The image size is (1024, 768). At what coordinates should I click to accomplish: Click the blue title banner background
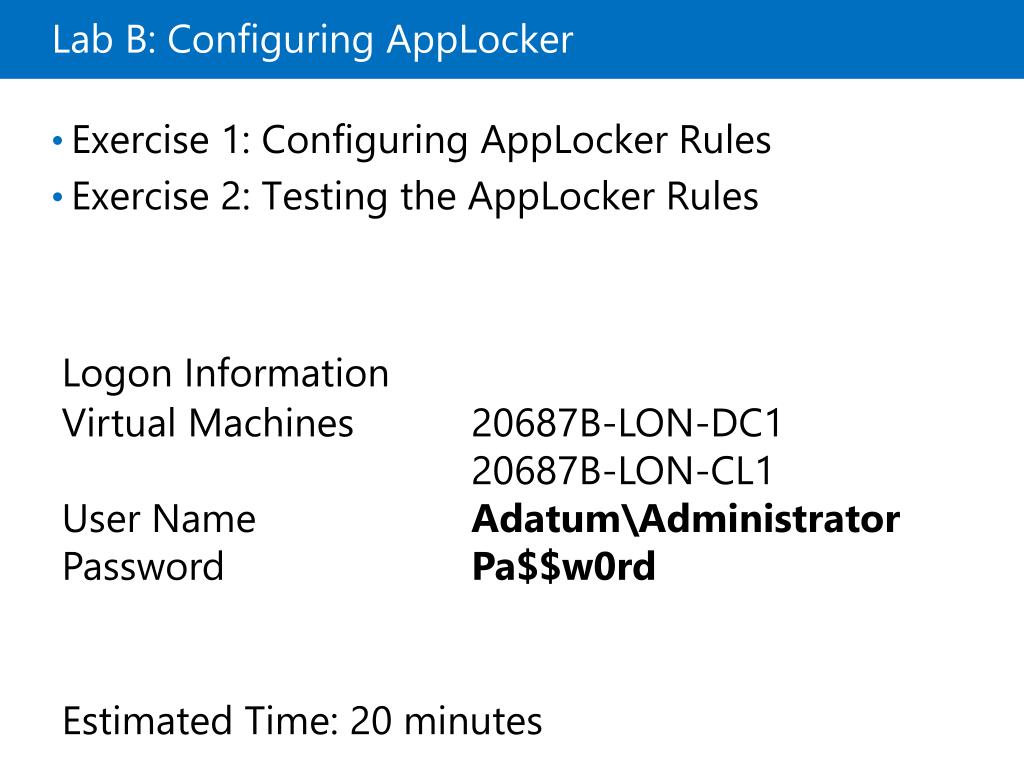(797, 39)
